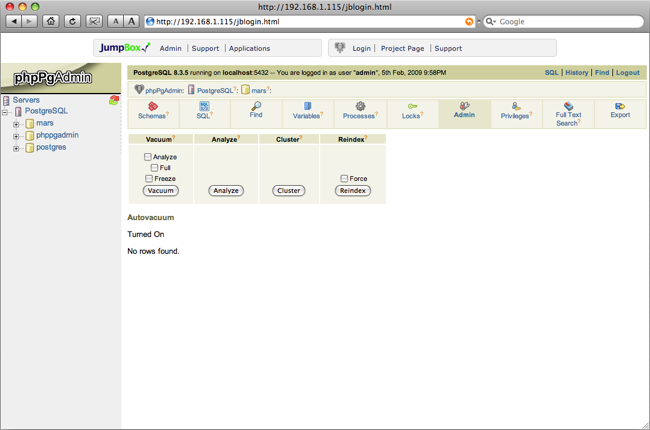The image size is (650, 430).
Task: Click the Vacuum button
Action: 160,190
